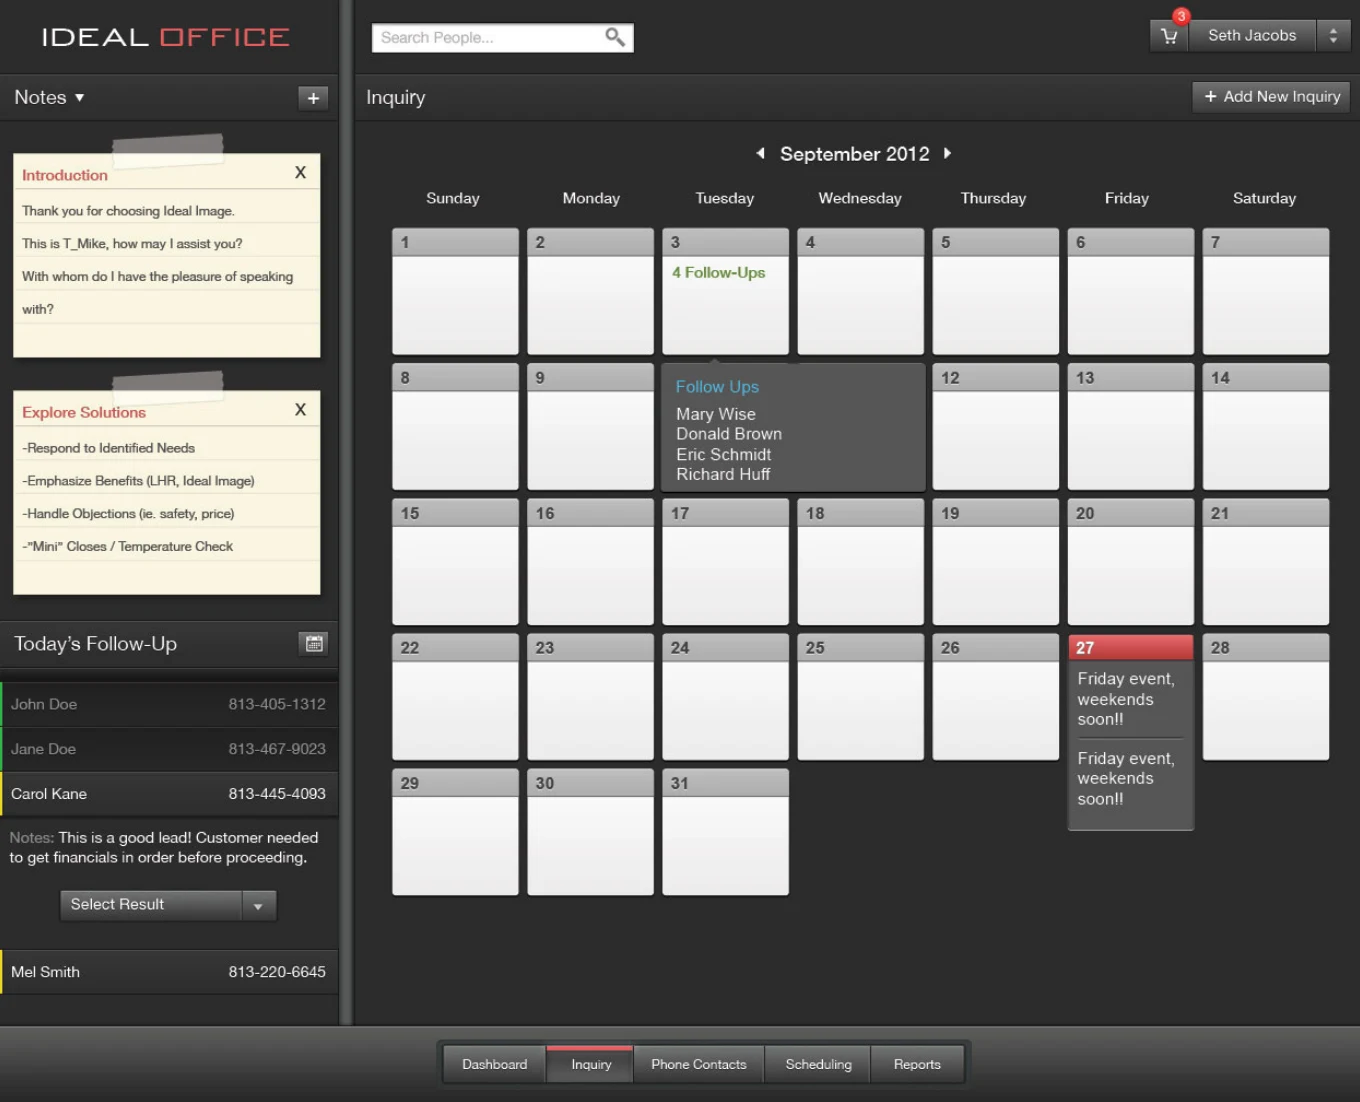Click the September 24 calendar cell
The width and height of the screenshot is (1360, 1102).
(x=725, y=696)
